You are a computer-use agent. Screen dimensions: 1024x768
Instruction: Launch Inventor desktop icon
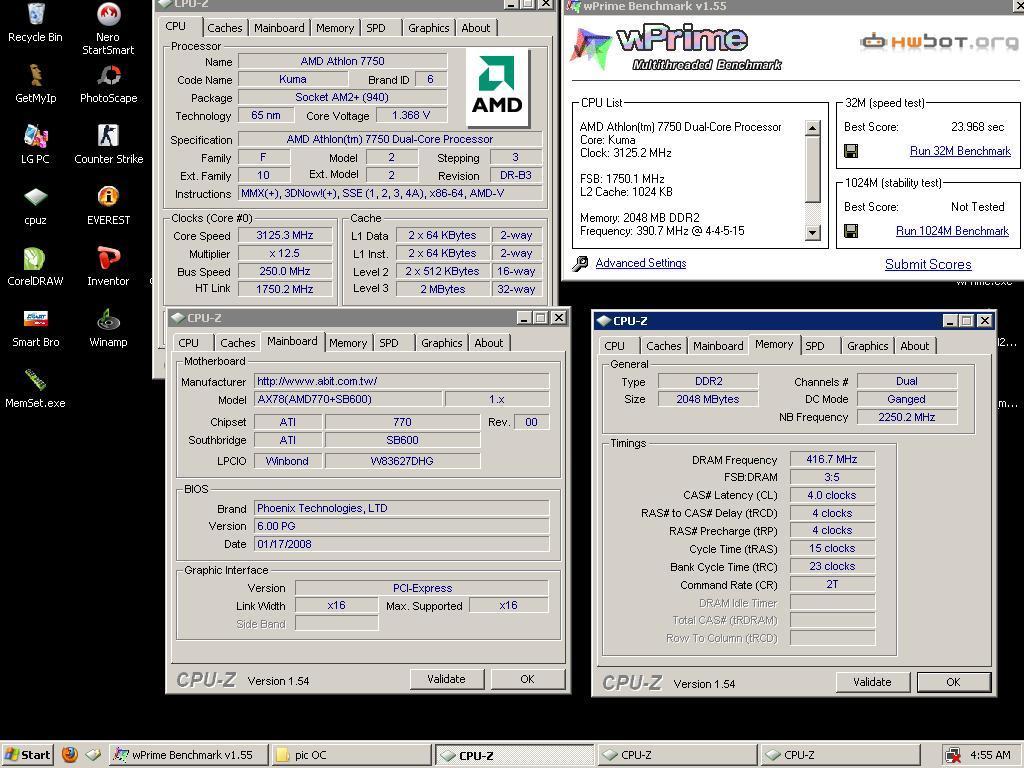(108, 266)
